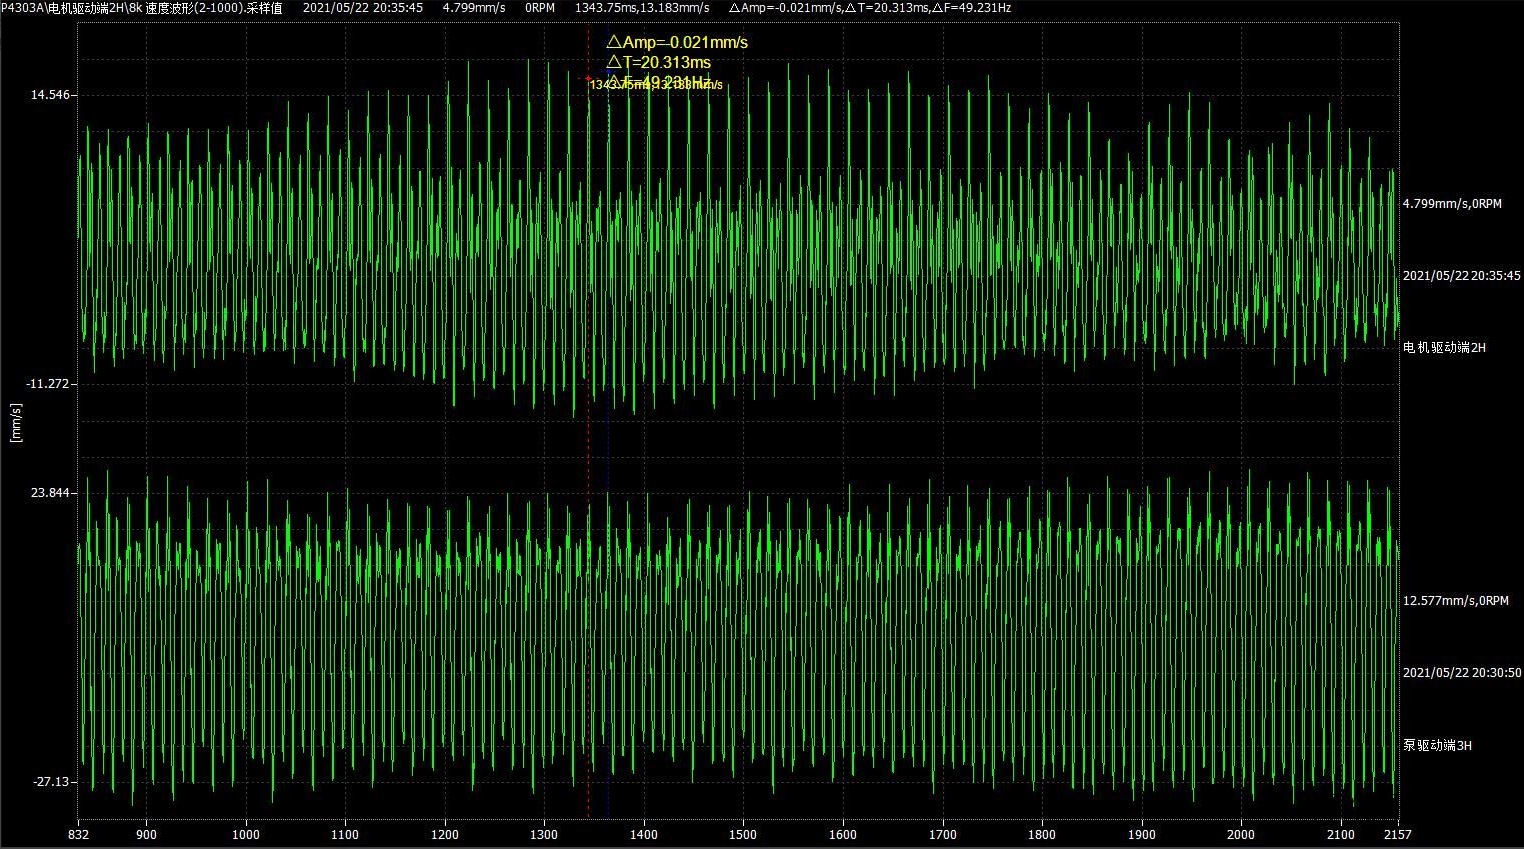Click the 12.577mm/s,0RPM reading on the right
Screen dimensions: 1524x849
pos(1455,601)
